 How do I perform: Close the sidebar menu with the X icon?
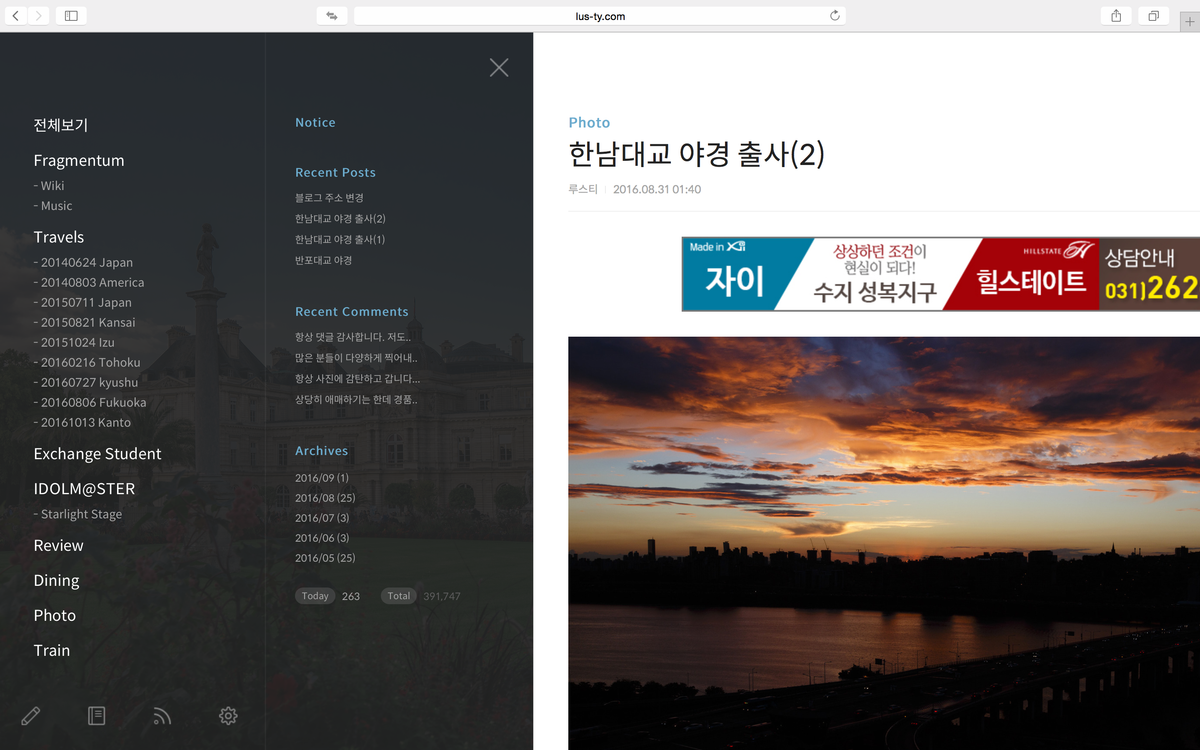pyautogui.click(x=499, y=67)
